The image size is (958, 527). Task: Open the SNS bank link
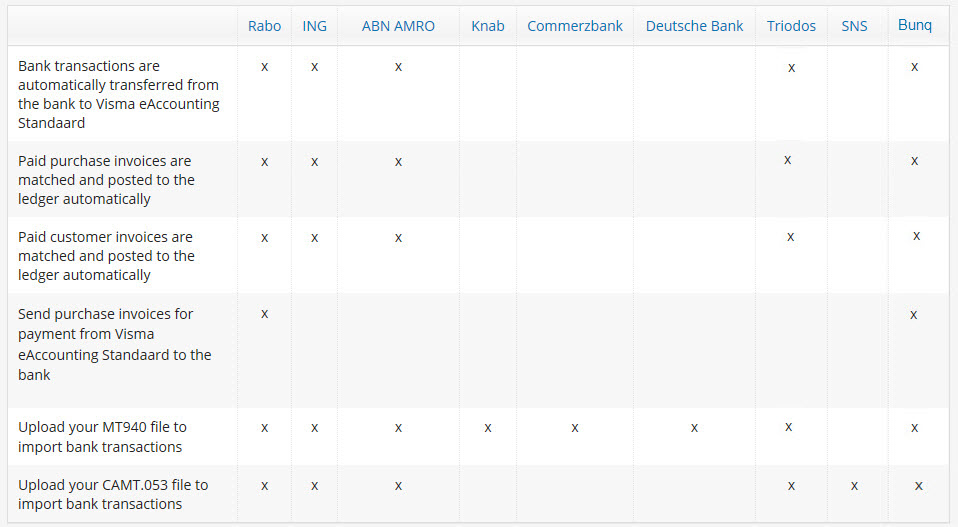click(854, 26)
